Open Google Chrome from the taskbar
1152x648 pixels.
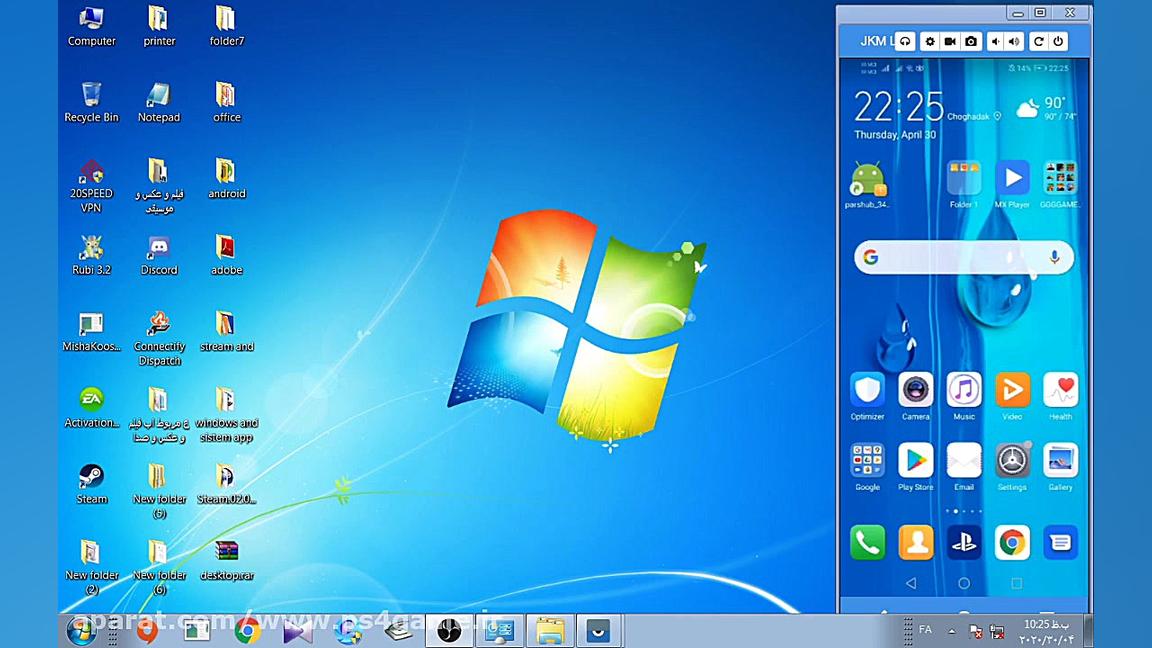click(x=248, y=630)
